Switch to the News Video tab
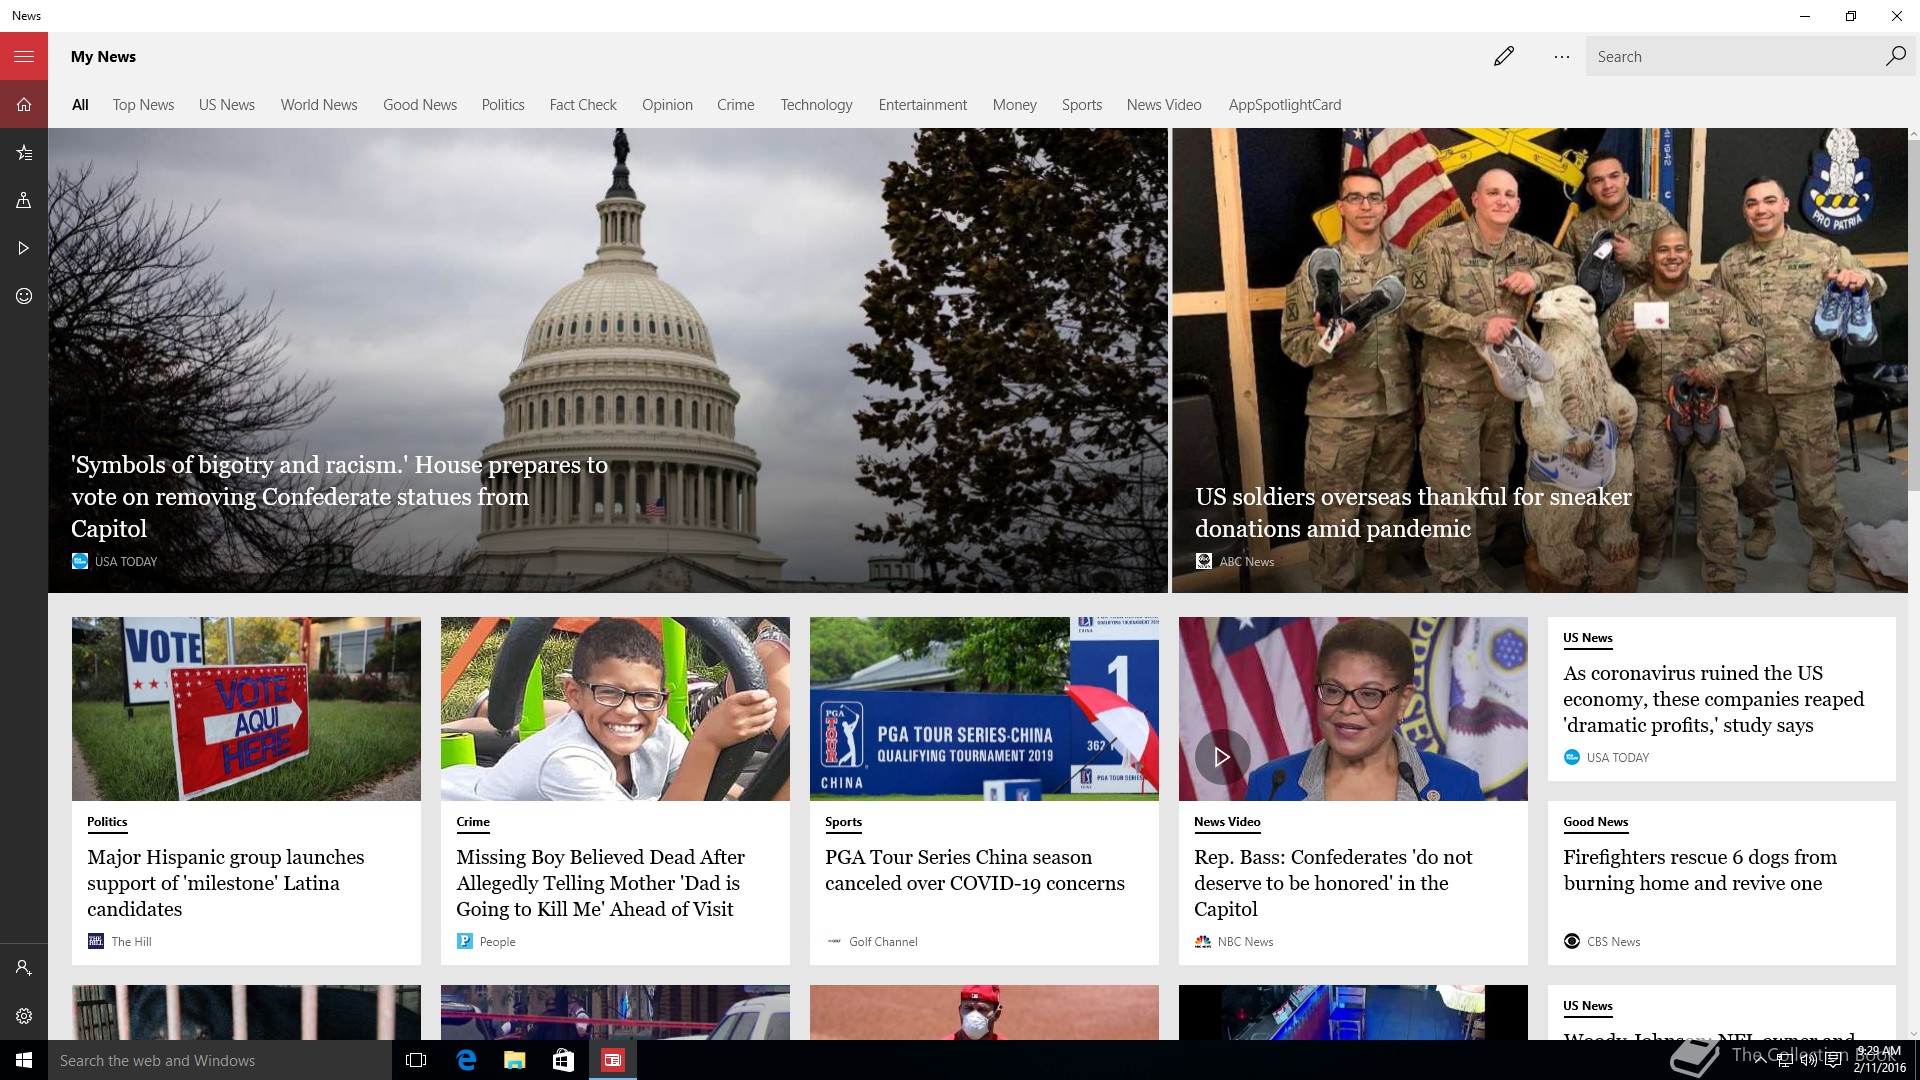Image resolution: width=1920 pixels, height=1080 pixels. [1164, 105]
